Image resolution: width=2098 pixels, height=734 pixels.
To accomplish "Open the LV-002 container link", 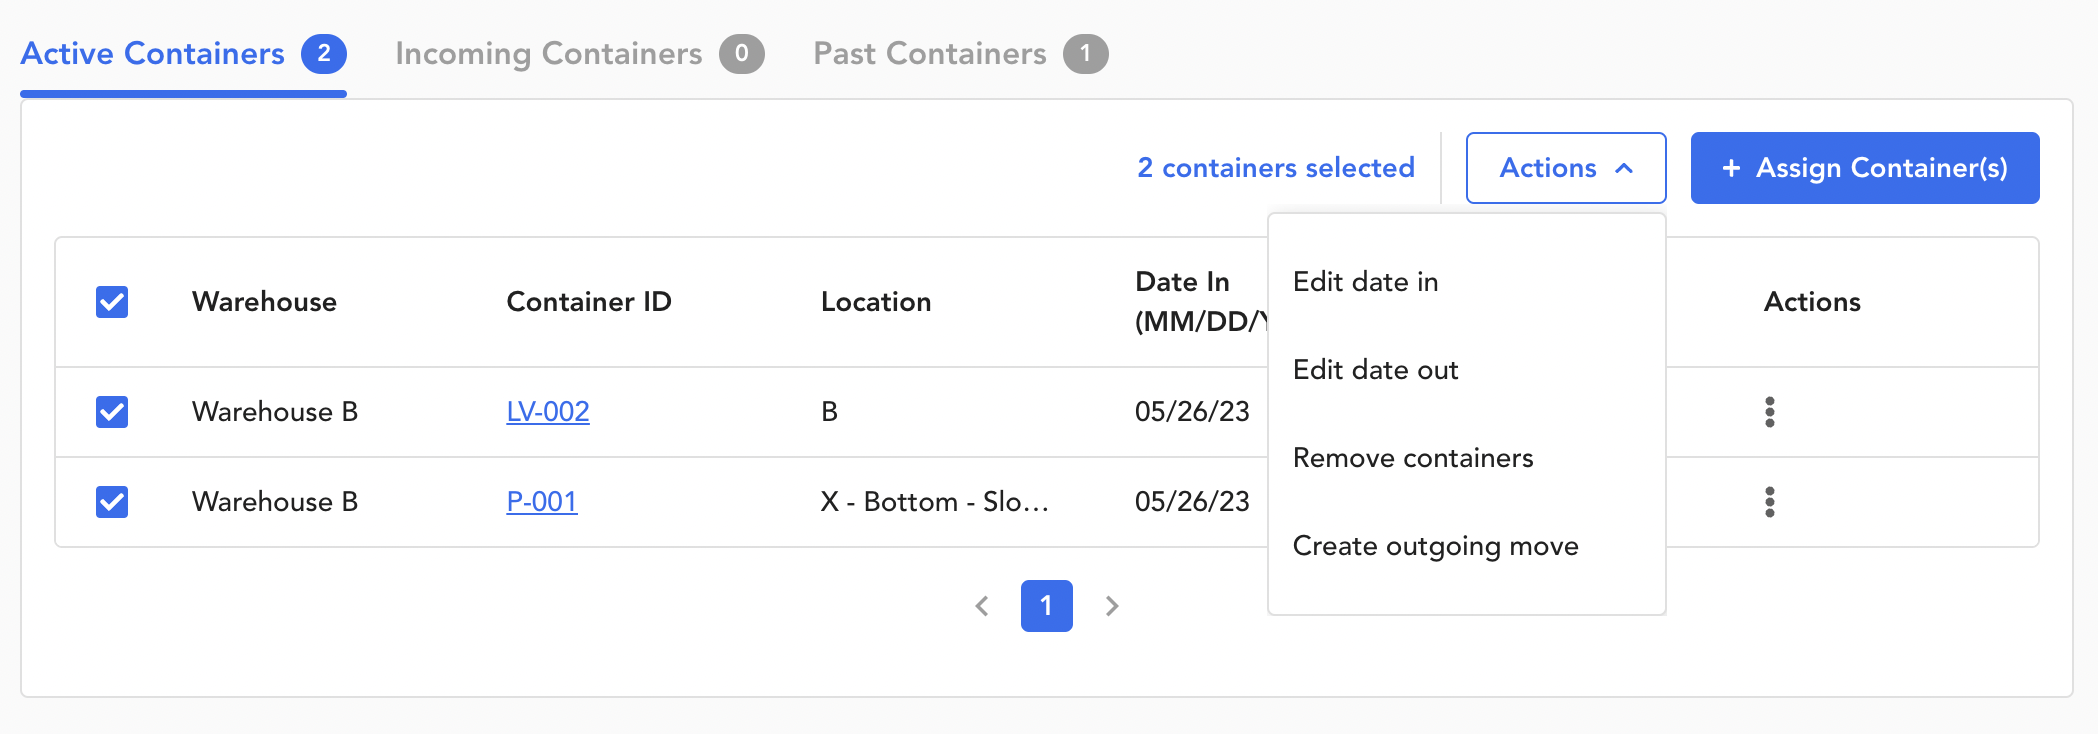I will point(548,412).
